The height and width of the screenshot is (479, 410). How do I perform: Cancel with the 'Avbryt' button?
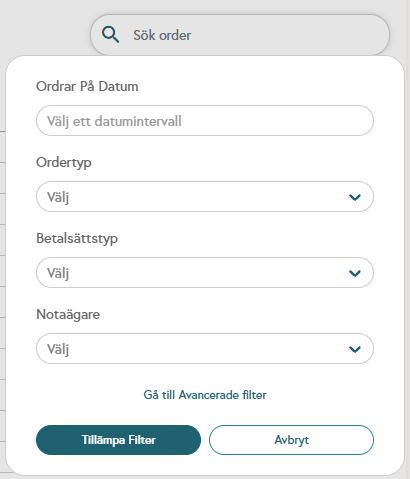pyautogui.click(x=291, y=440)
